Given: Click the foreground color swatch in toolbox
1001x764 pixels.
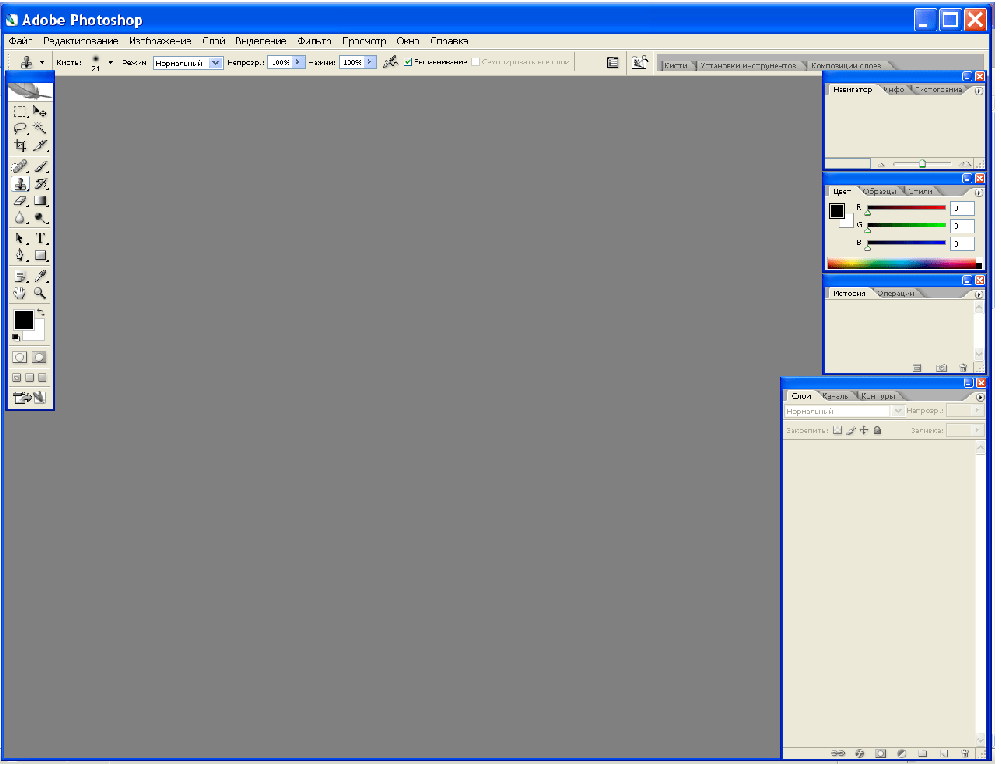Looking at the screenshot, I should pyautogui.click(x=24, y=320).
